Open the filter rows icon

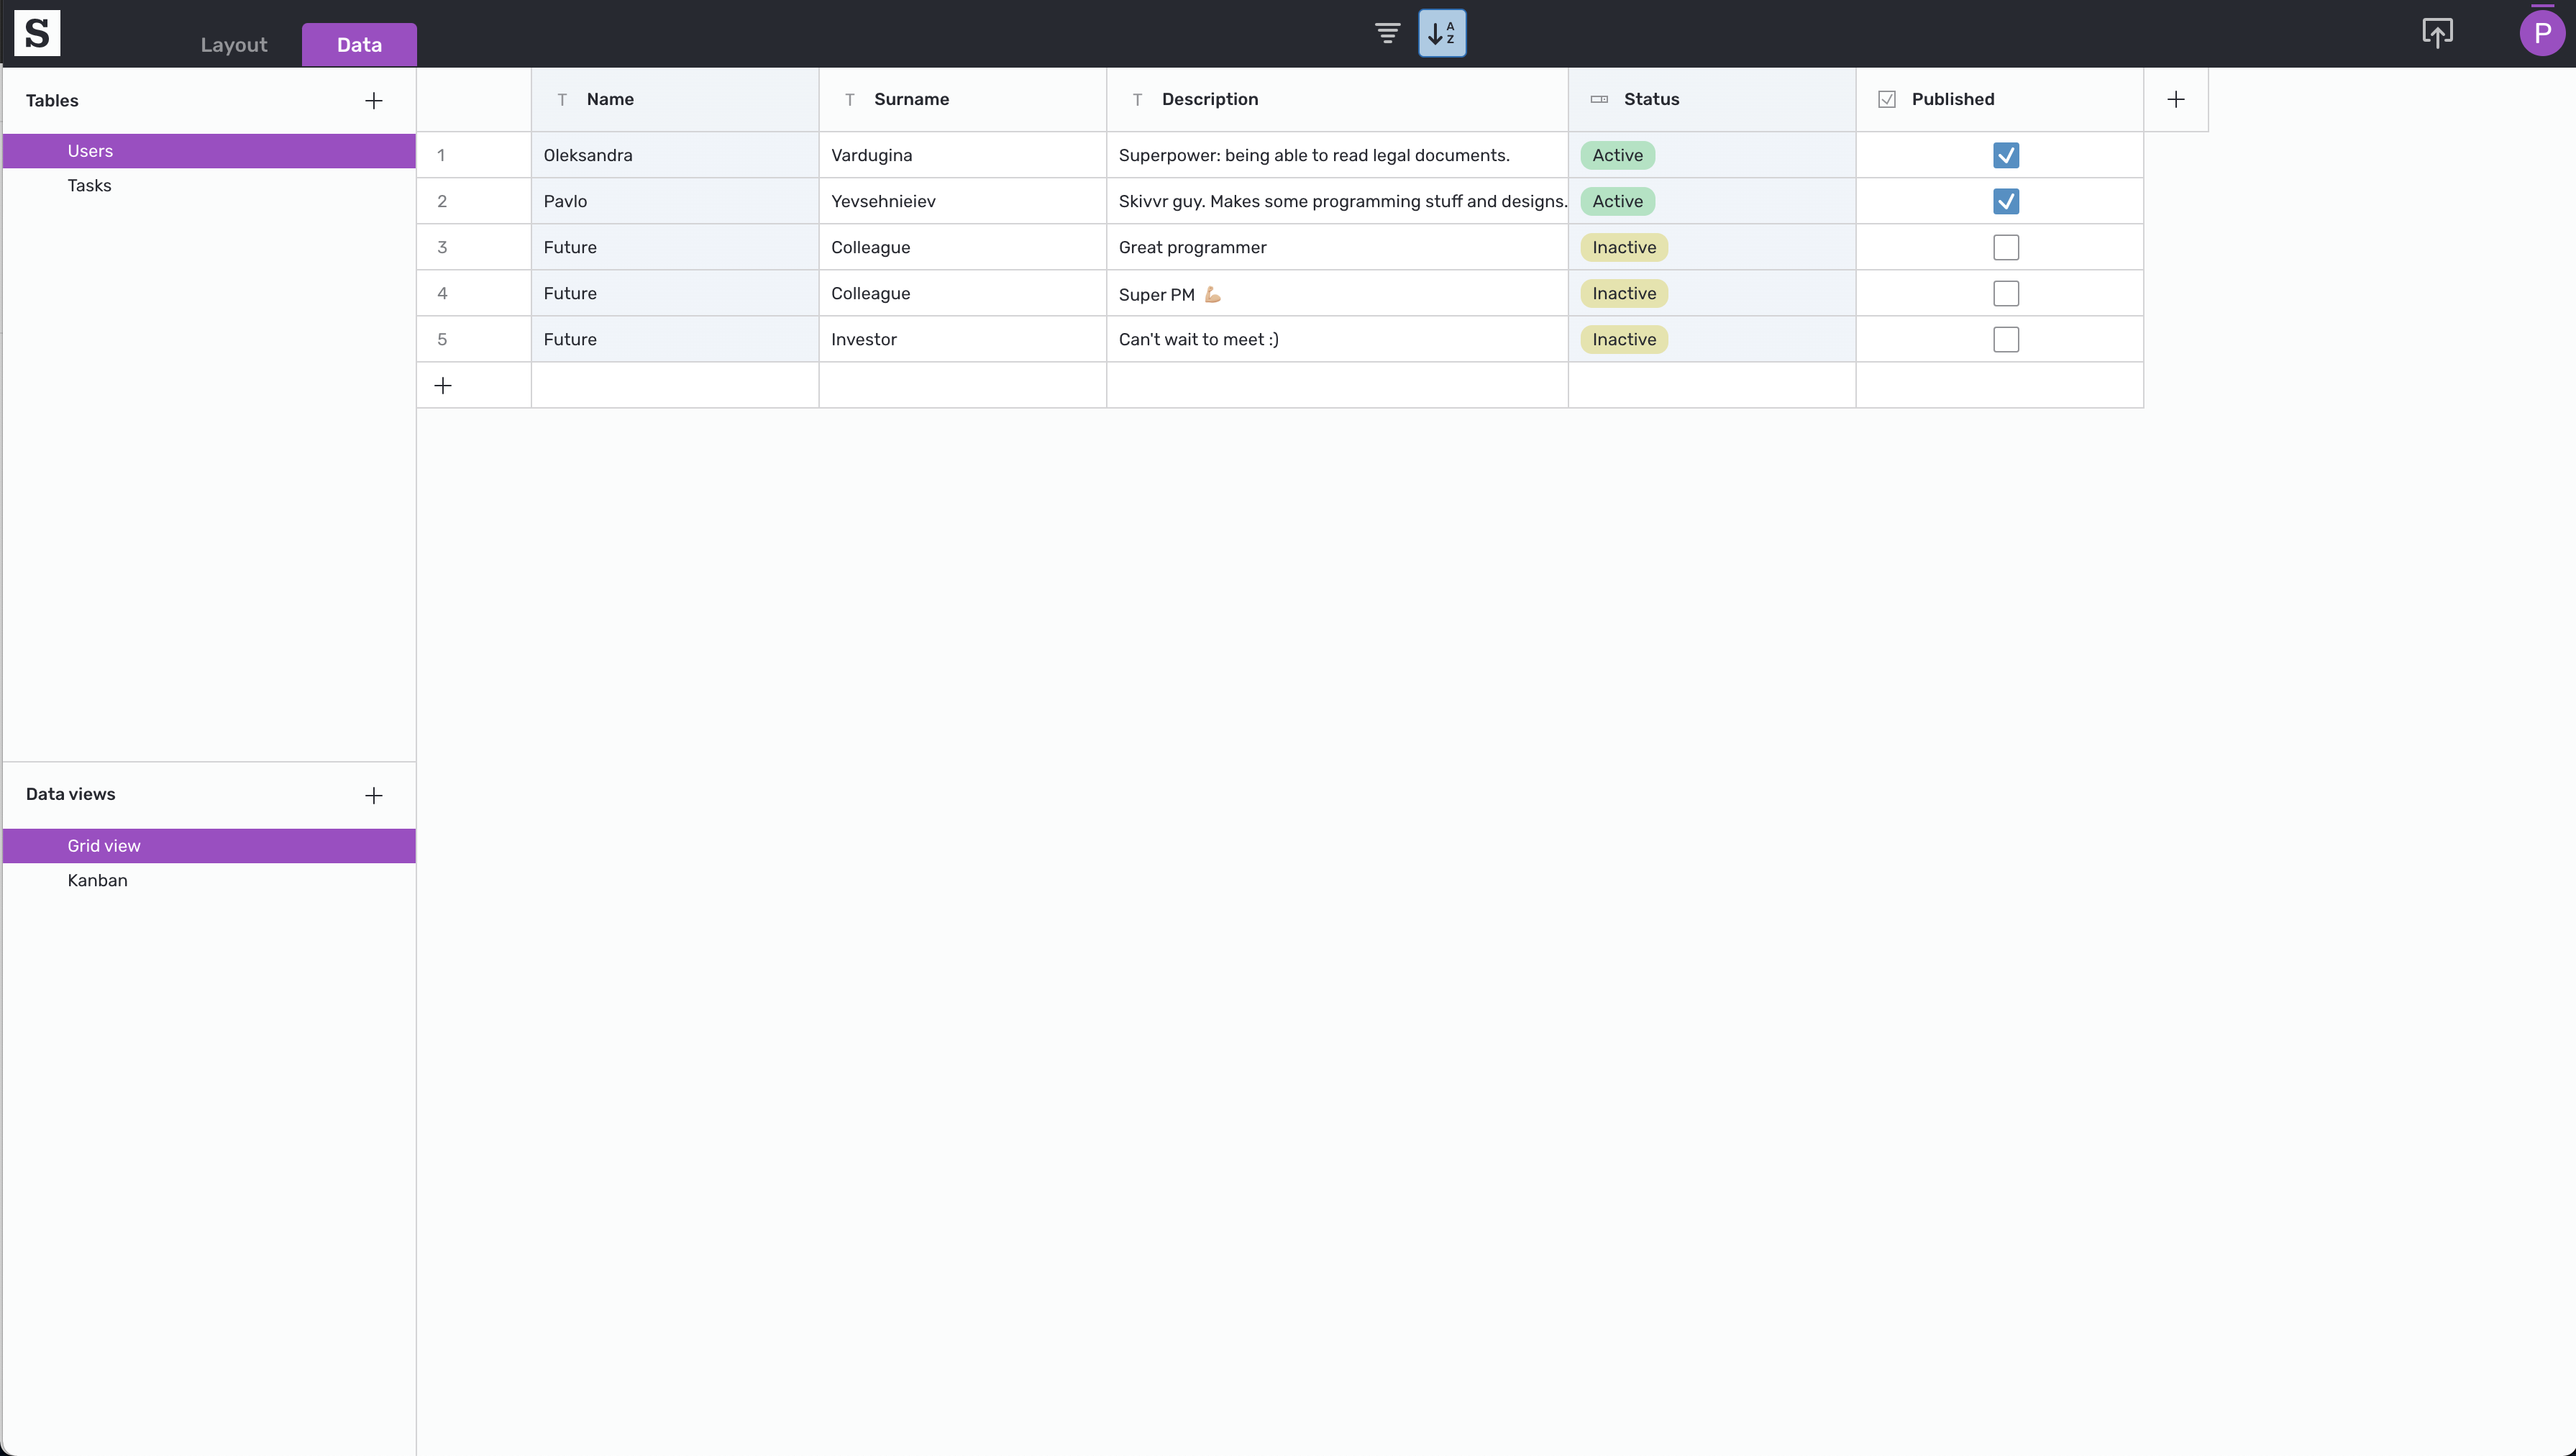[x=1387, y=33]
